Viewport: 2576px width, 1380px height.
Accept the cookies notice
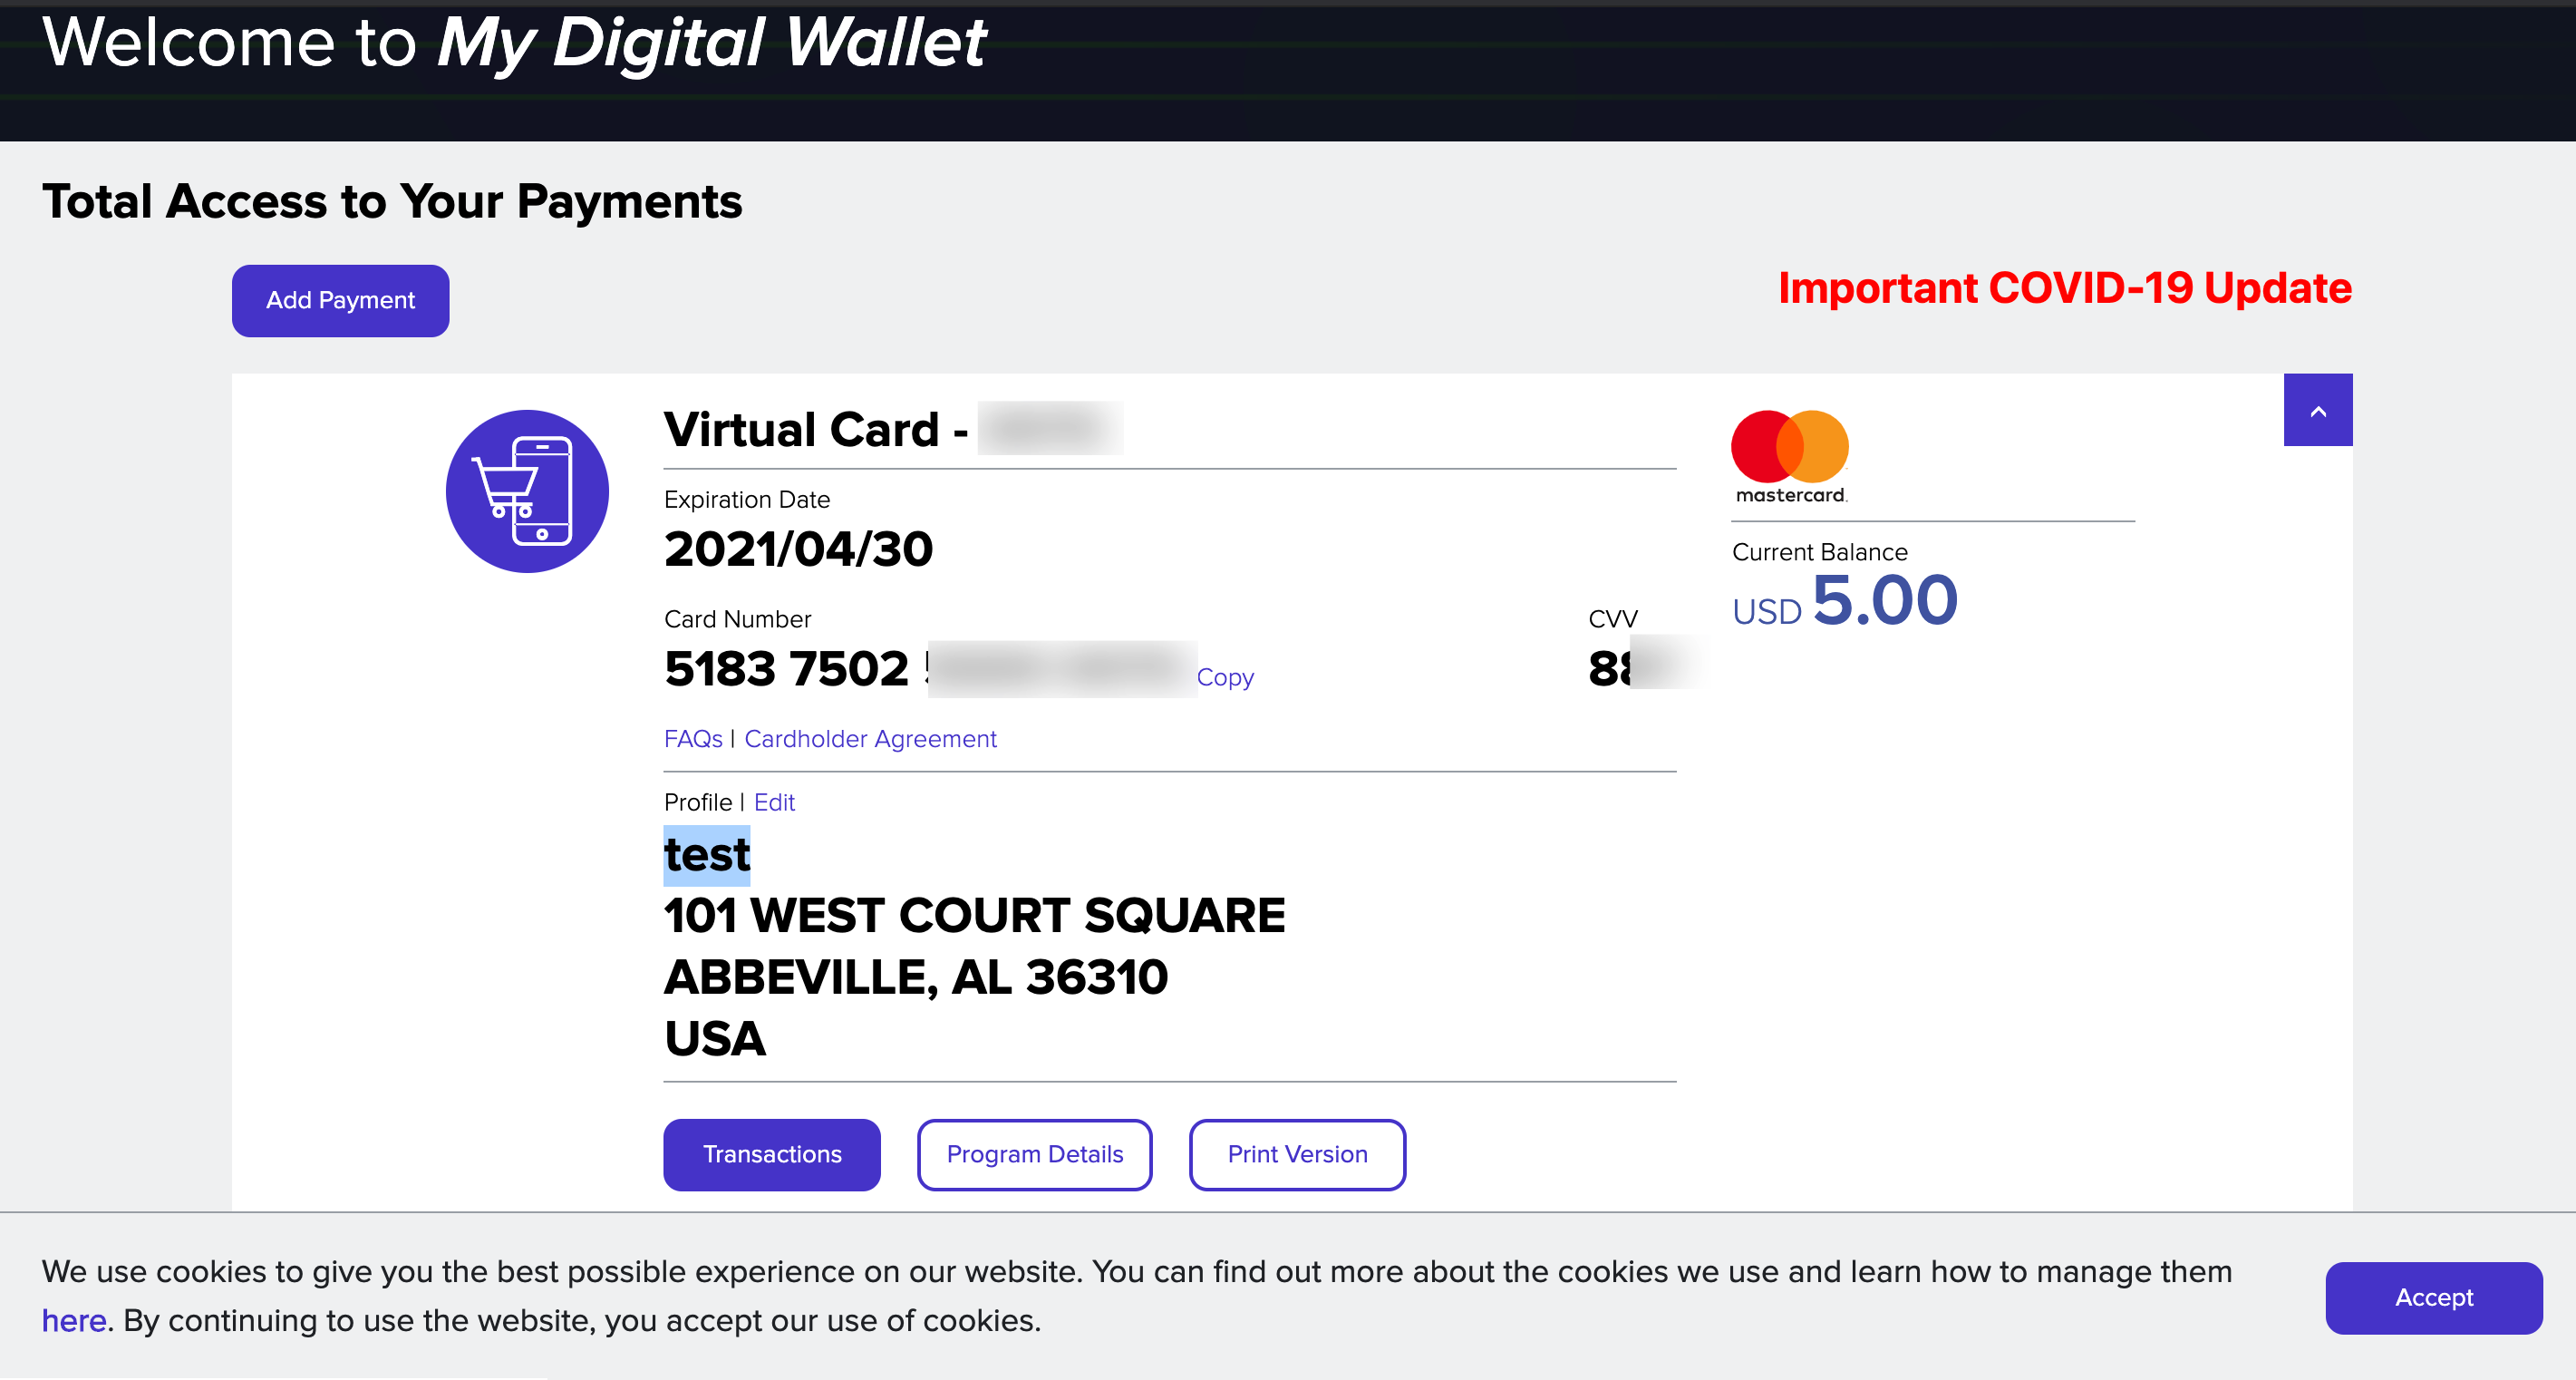[2432, 1297]
